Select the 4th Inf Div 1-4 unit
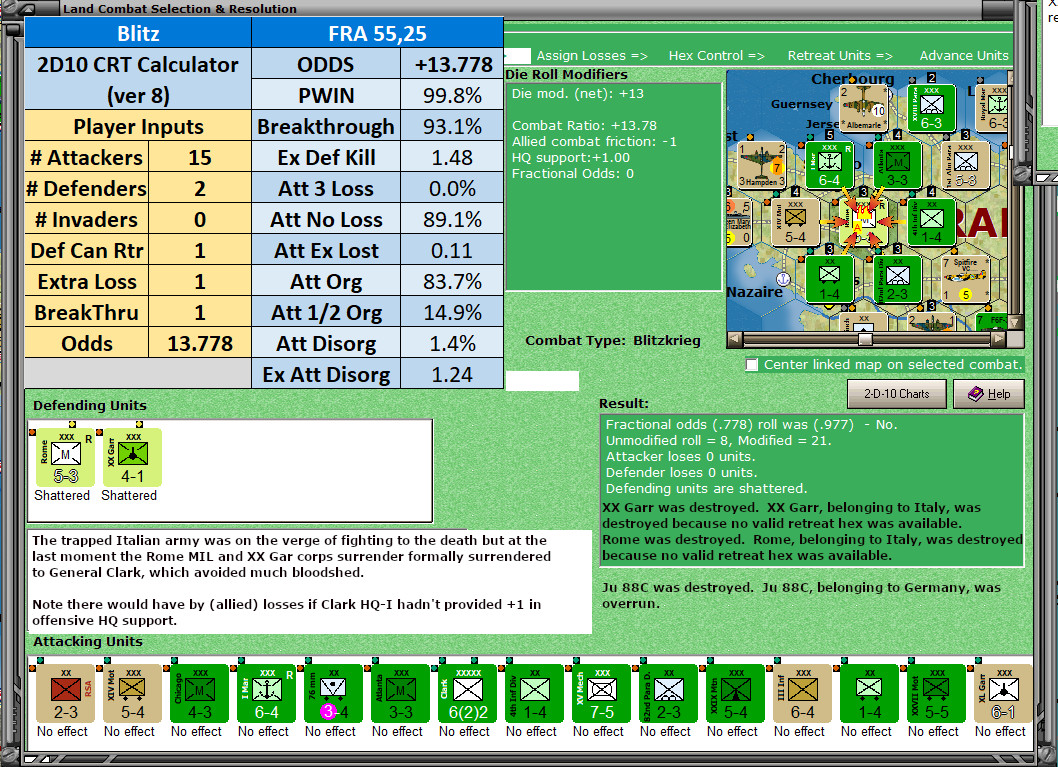This screenshot has height=767, width=1058. tap(534, 693)
